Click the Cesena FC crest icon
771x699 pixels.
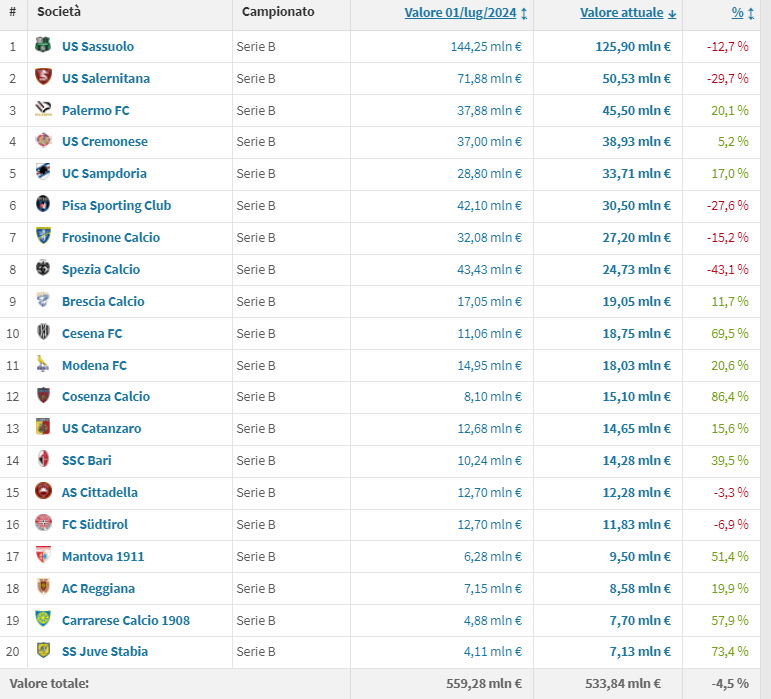[x=43, y=333]
